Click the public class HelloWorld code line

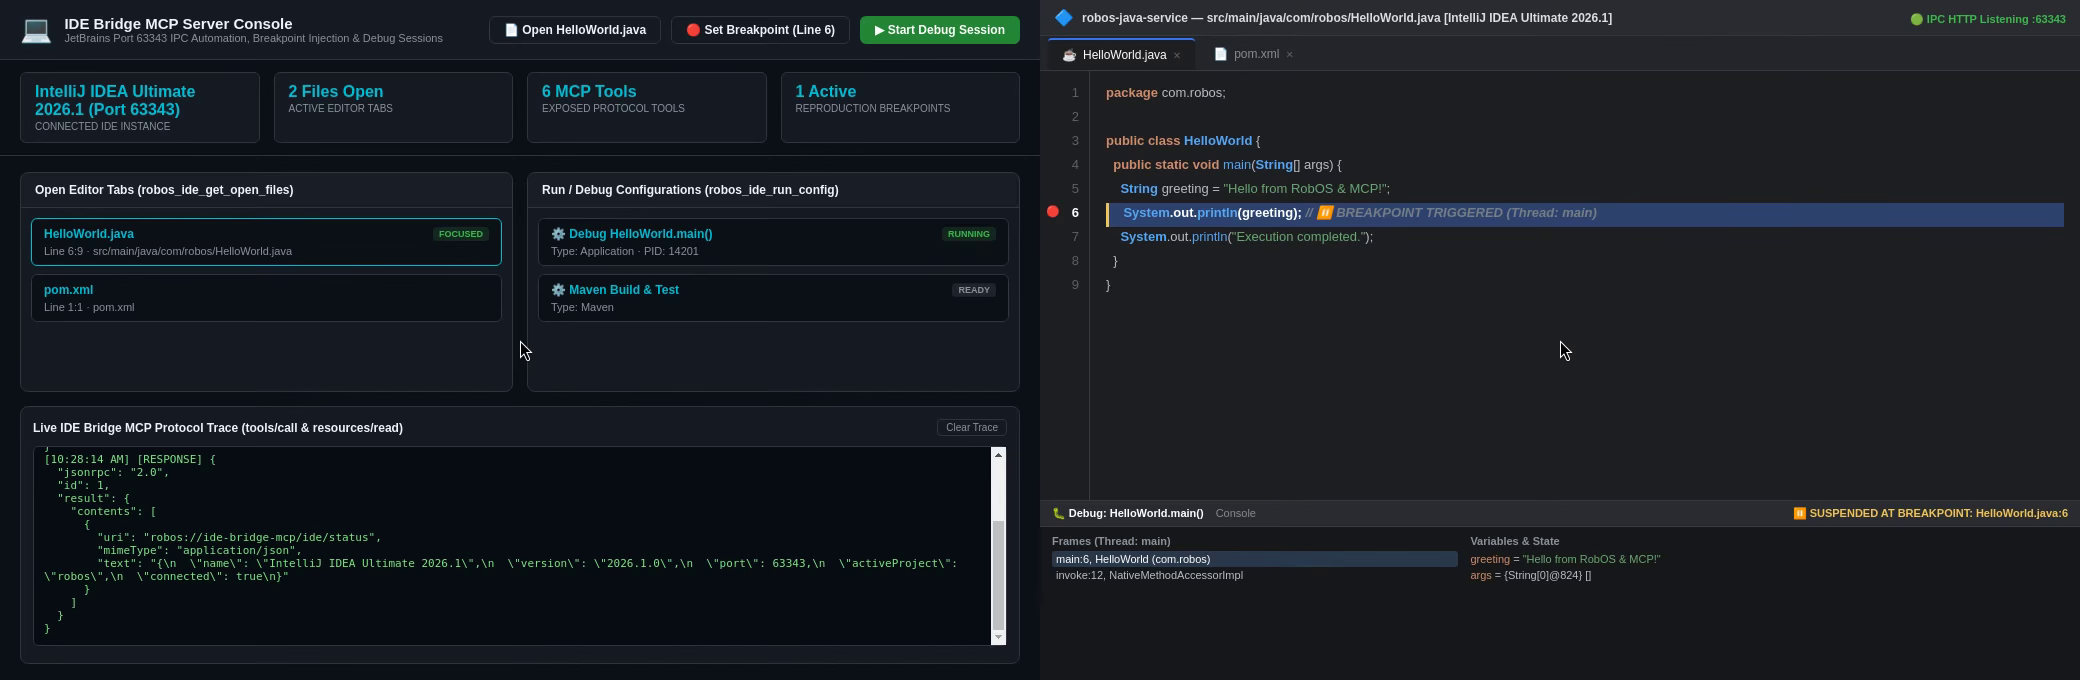pos(1183,141)
